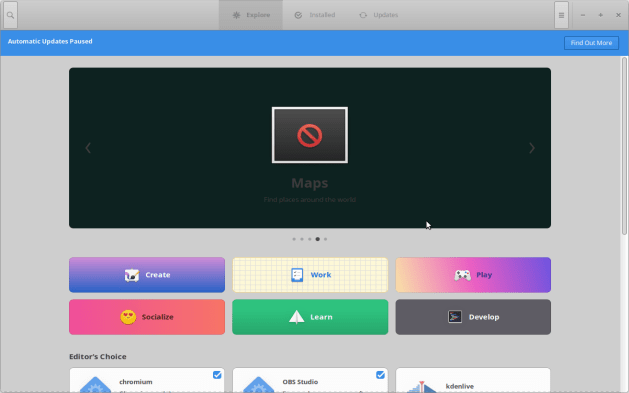Click the Socialize heart-eyes emoji icon
The height and width of the screenshot is (393, 629).
(x=128, y=317)
